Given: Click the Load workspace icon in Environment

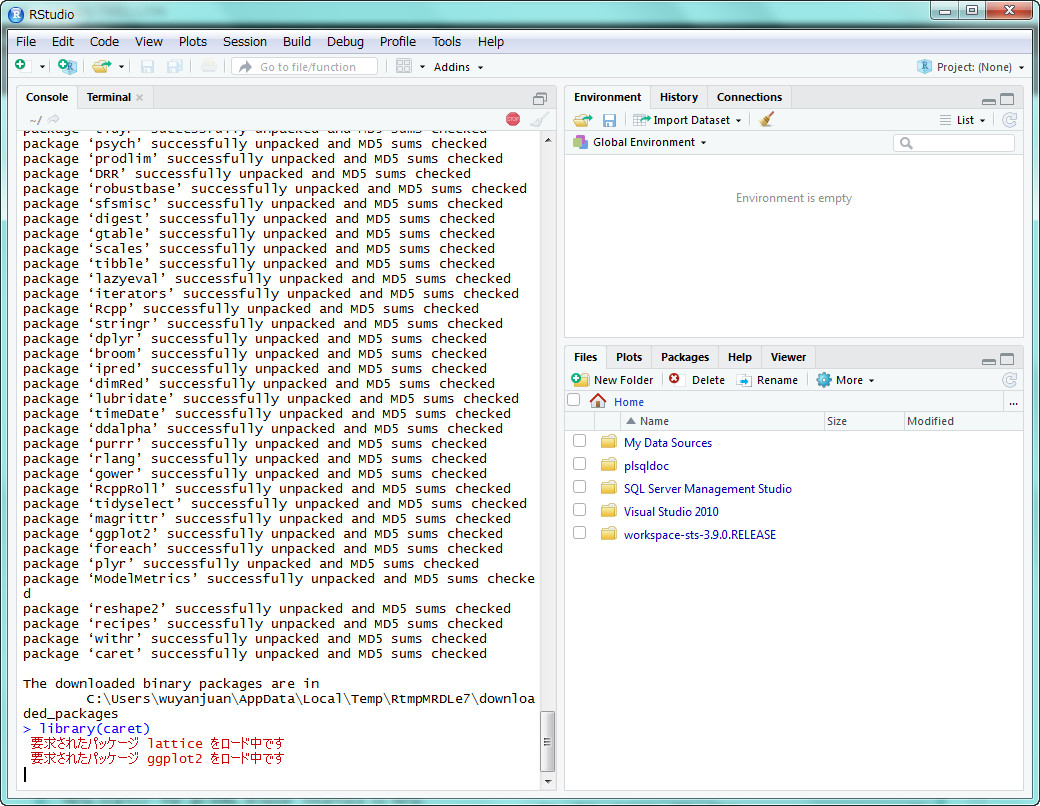Looking at the screenshot, I should 583,120.
